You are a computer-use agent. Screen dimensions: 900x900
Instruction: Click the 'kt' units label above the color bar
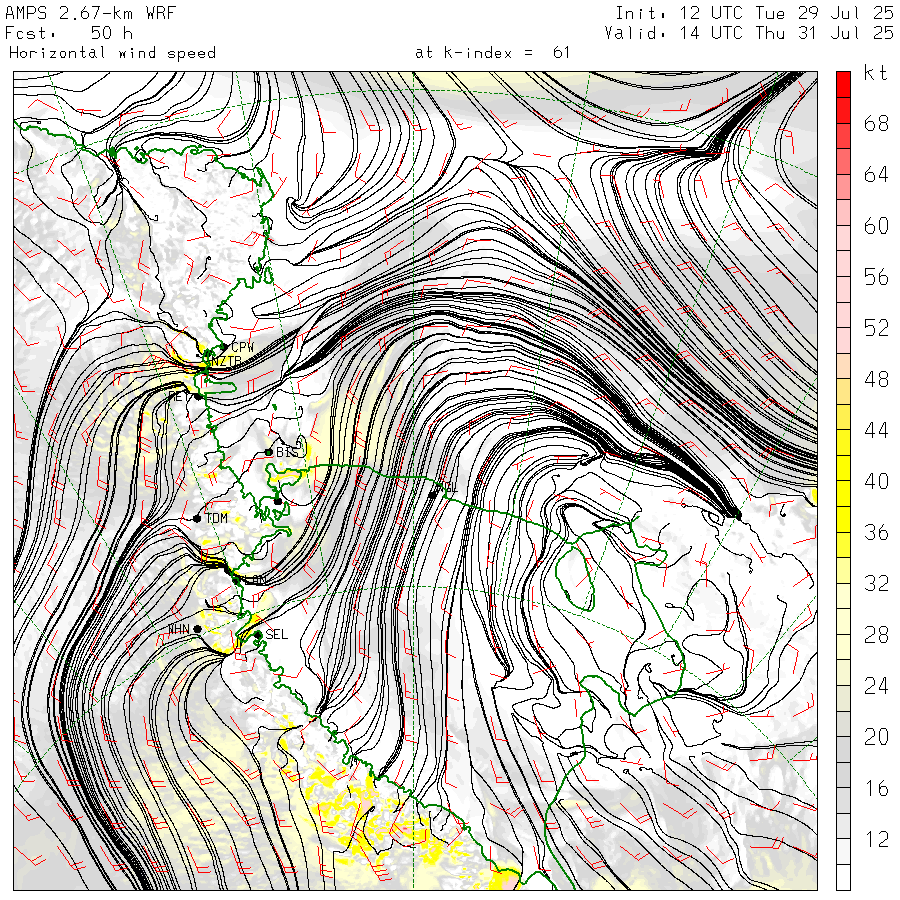pos(875,73)
